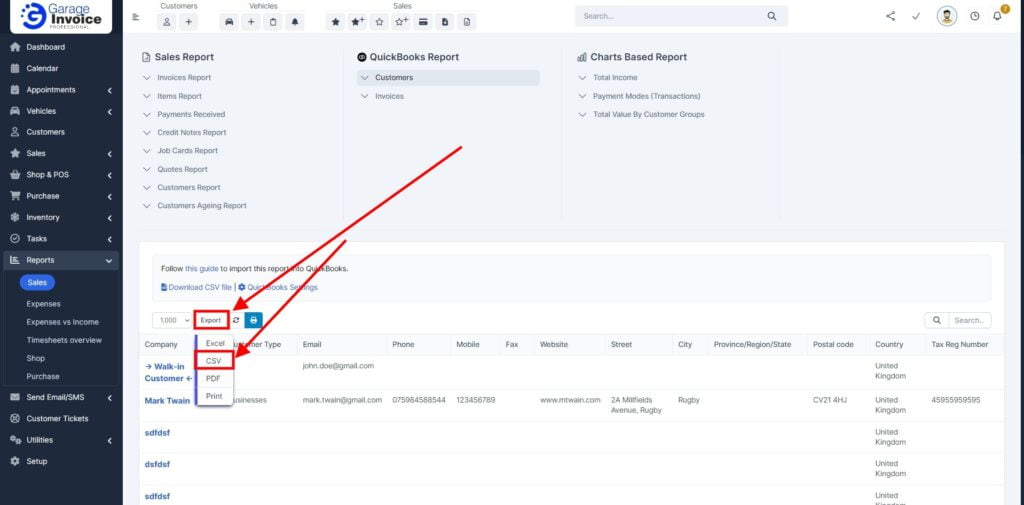Select Customers under QuickBooks Report
Viewport: 1024px width, 505px height.
pyautogui.click(x=448, y=78)
